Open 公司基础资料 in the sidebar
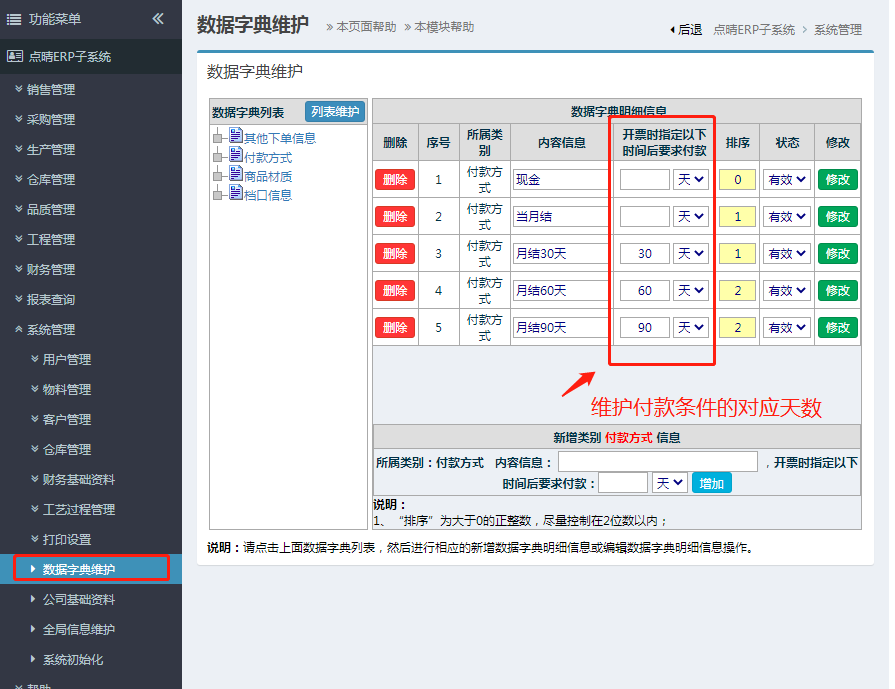The height and width of the screenshot is (689, 895). tap(78, 600)
